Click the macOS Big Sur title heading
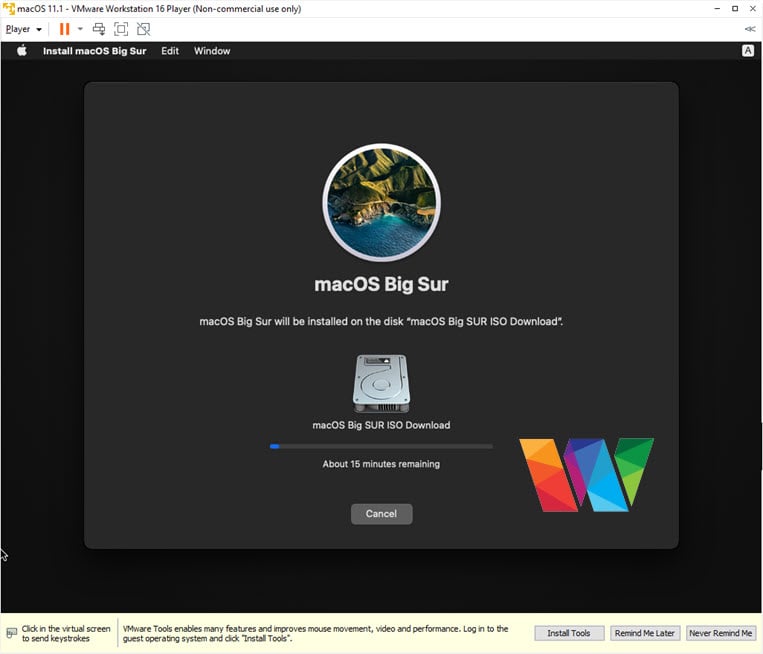 coord(381,284)
